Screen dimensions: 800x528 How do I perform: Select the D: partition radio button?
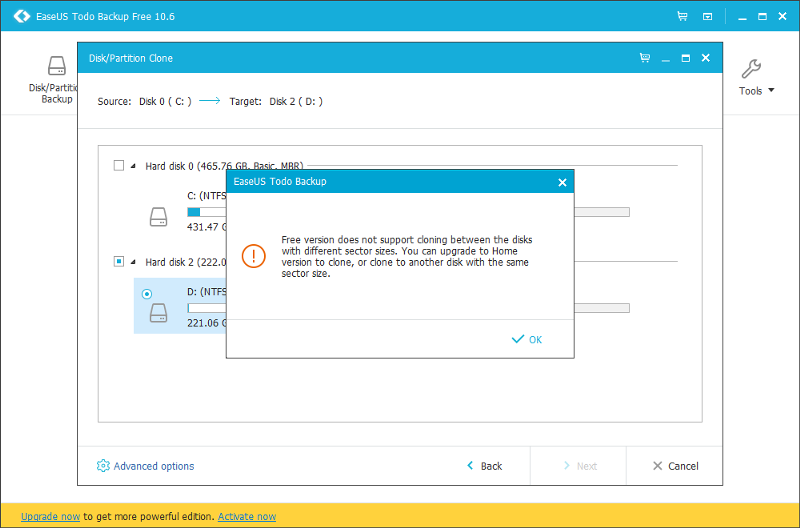pyautogui.click(x=147, y=294)
